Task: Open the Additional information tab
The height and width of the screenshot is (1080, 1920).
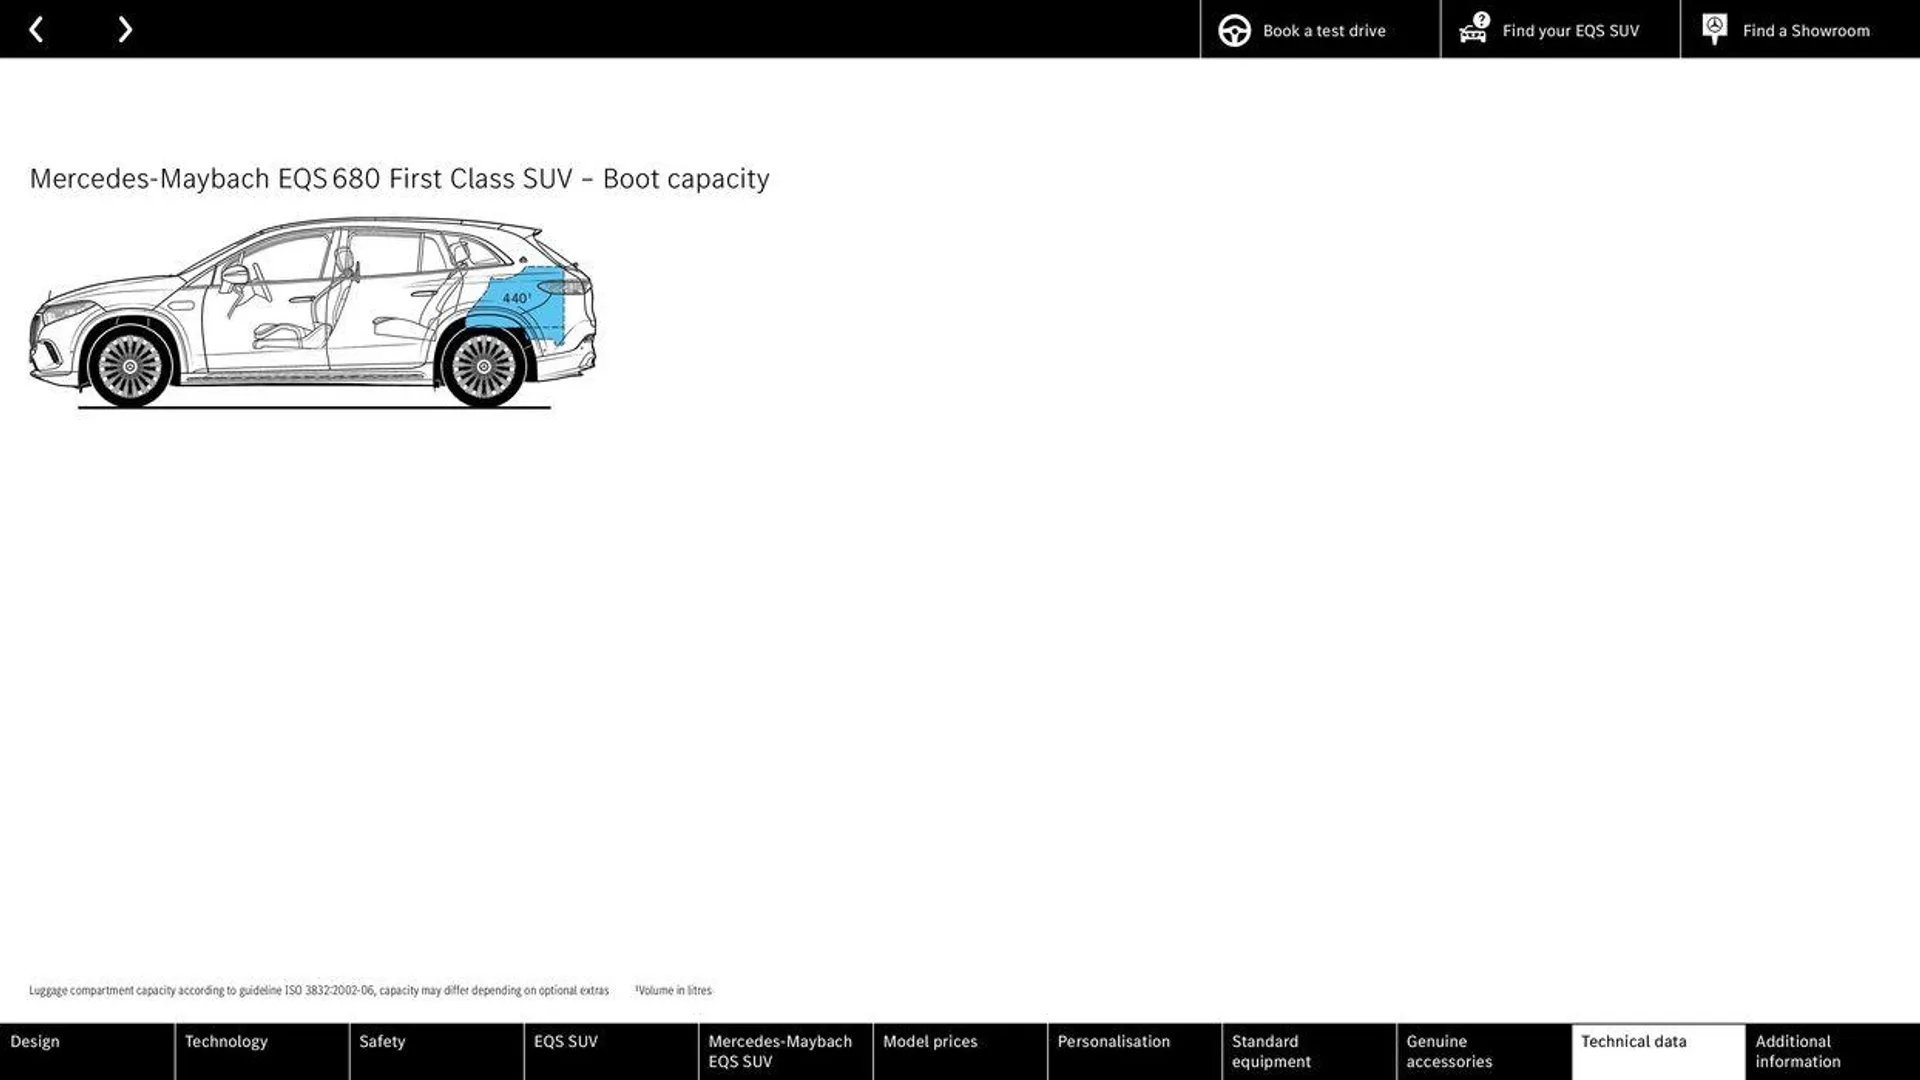Action: coord(1830,1051)
